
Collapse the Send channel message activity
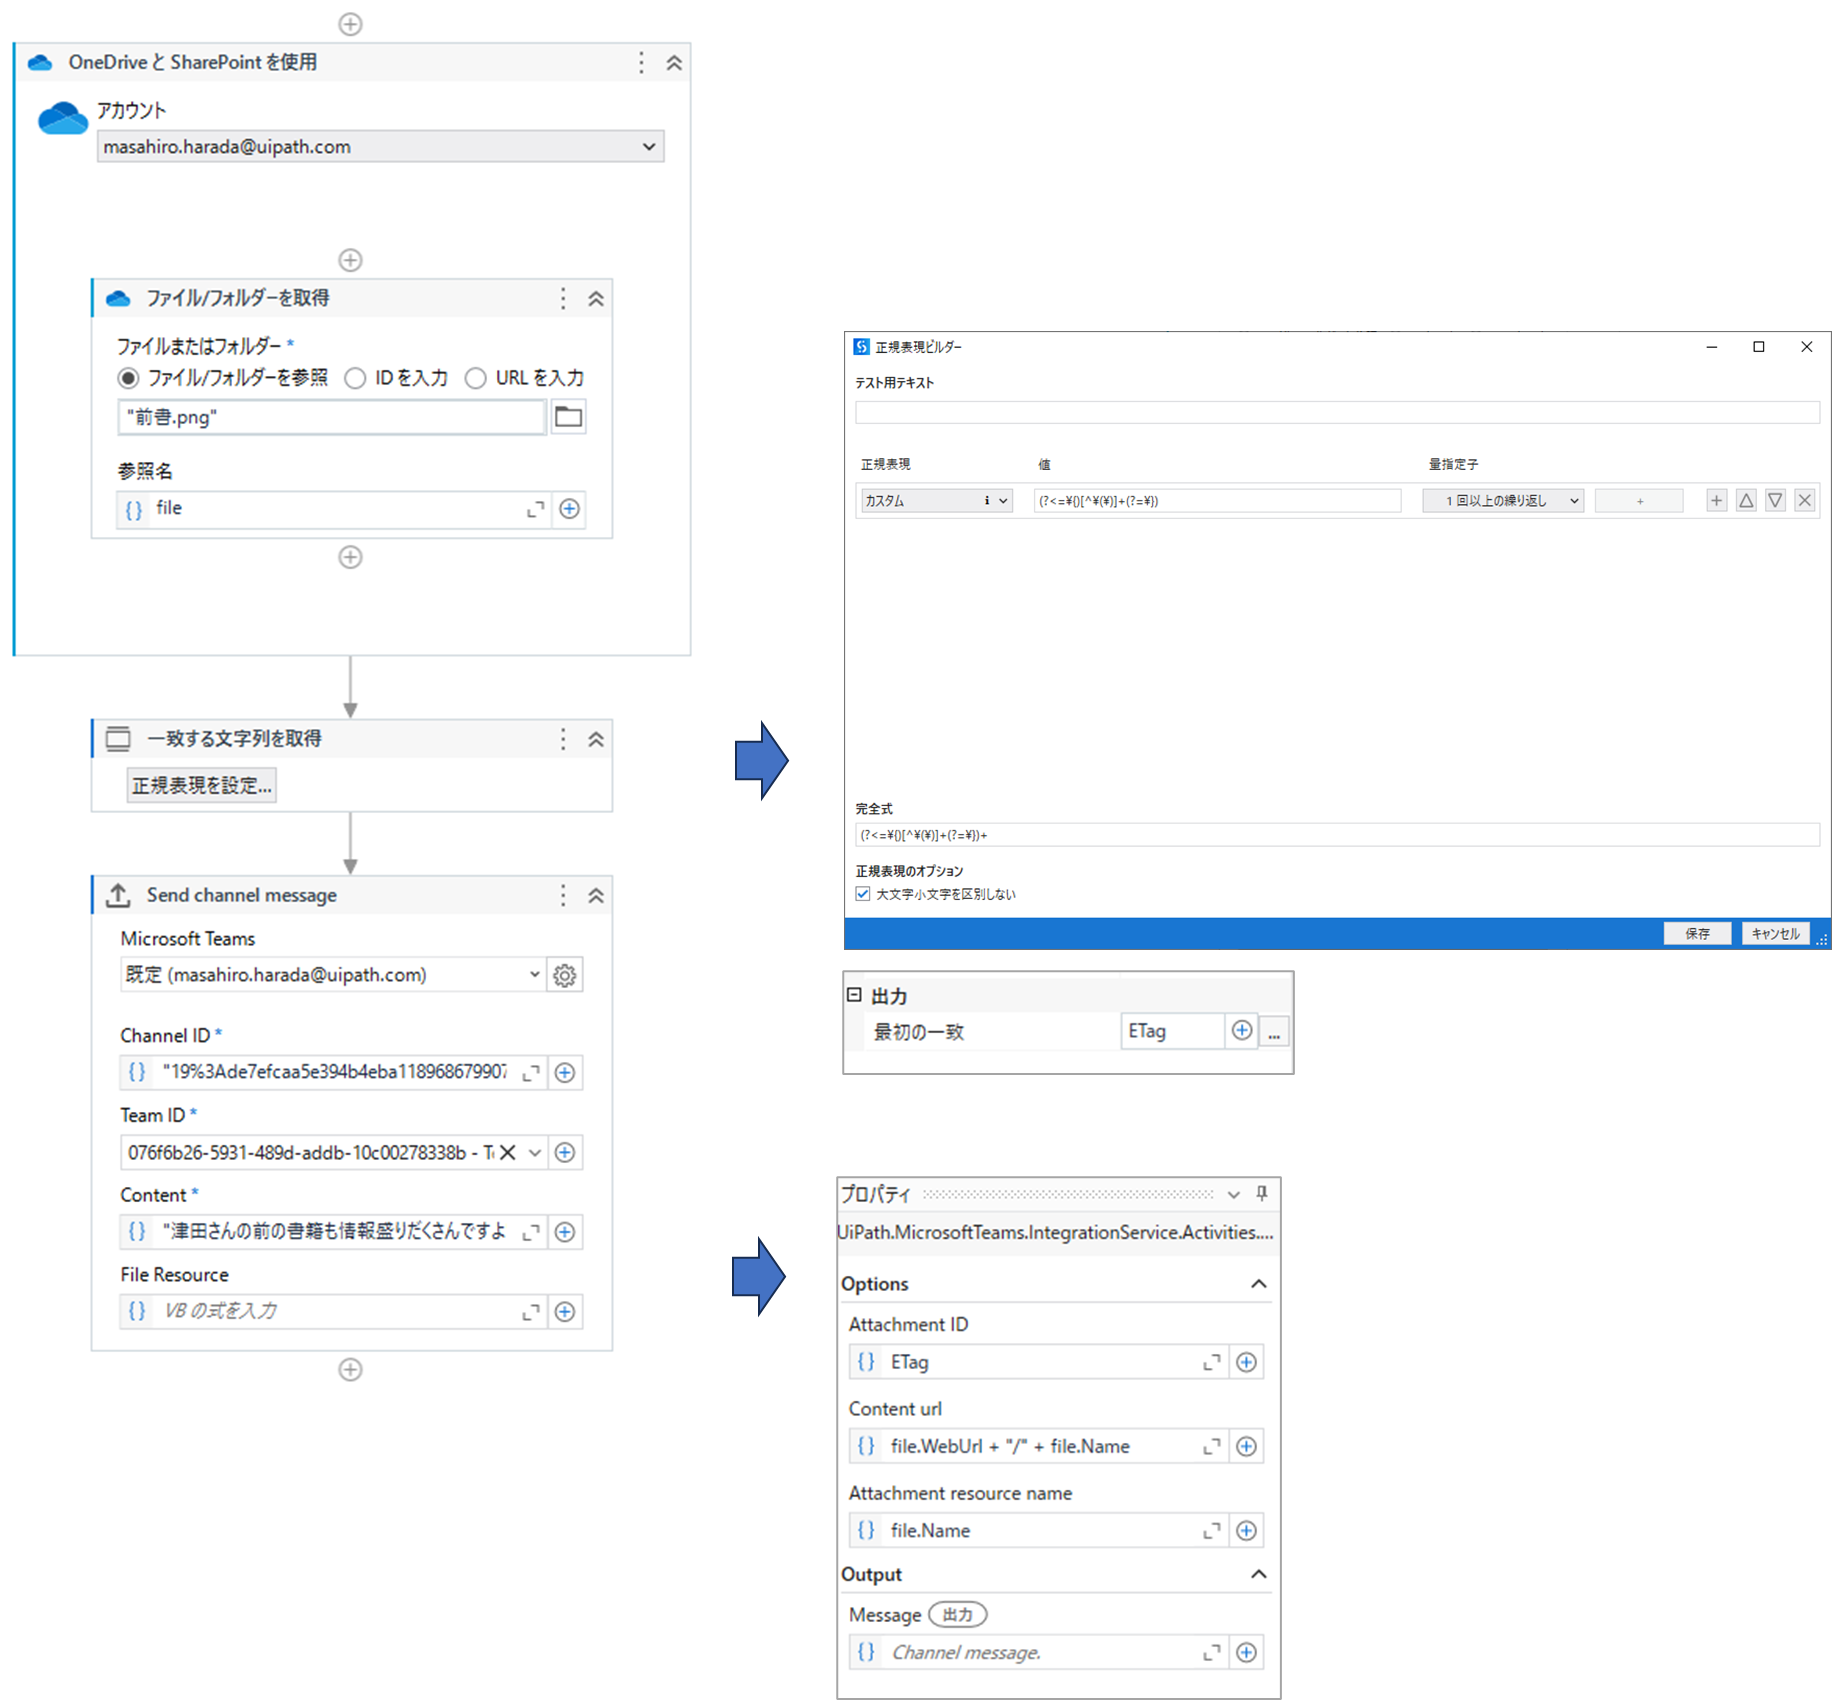click(x=596, y=895)
